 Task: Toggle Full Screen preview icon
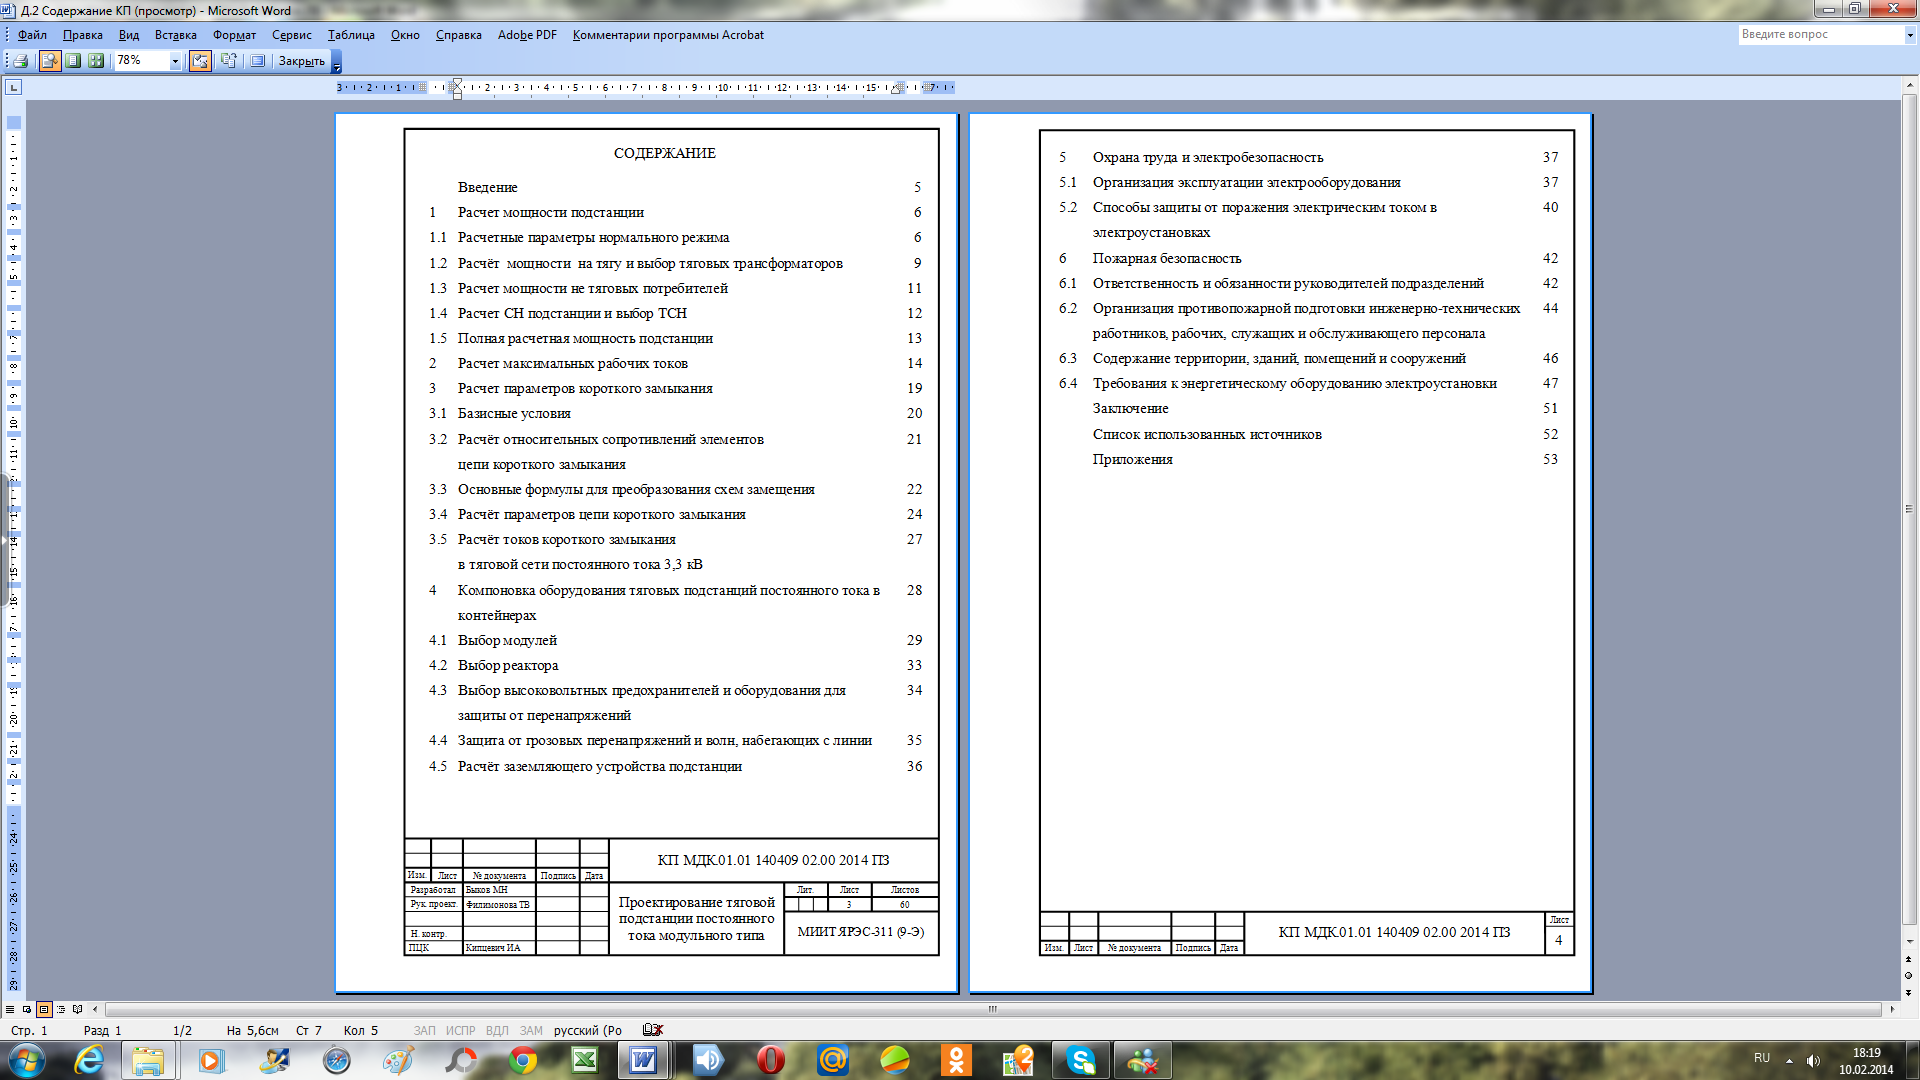tap(257, 61)
